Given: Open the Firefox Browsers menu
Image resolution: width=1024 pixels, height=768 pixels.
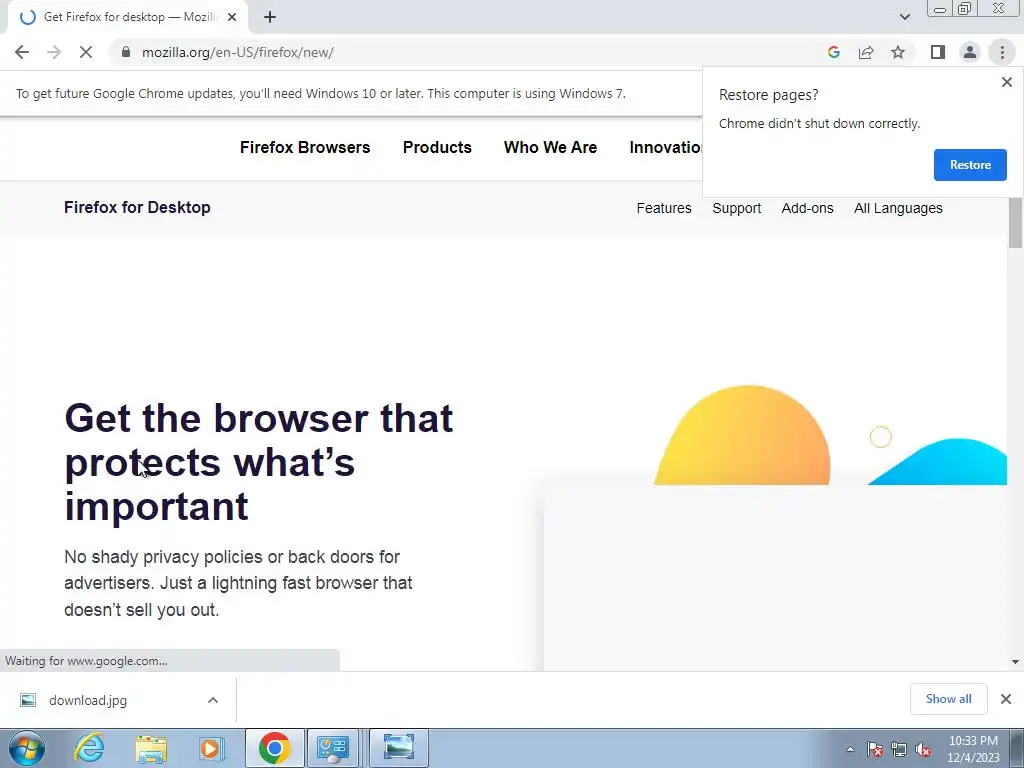Looking at the screenshot, I should (x=305, y=147).
